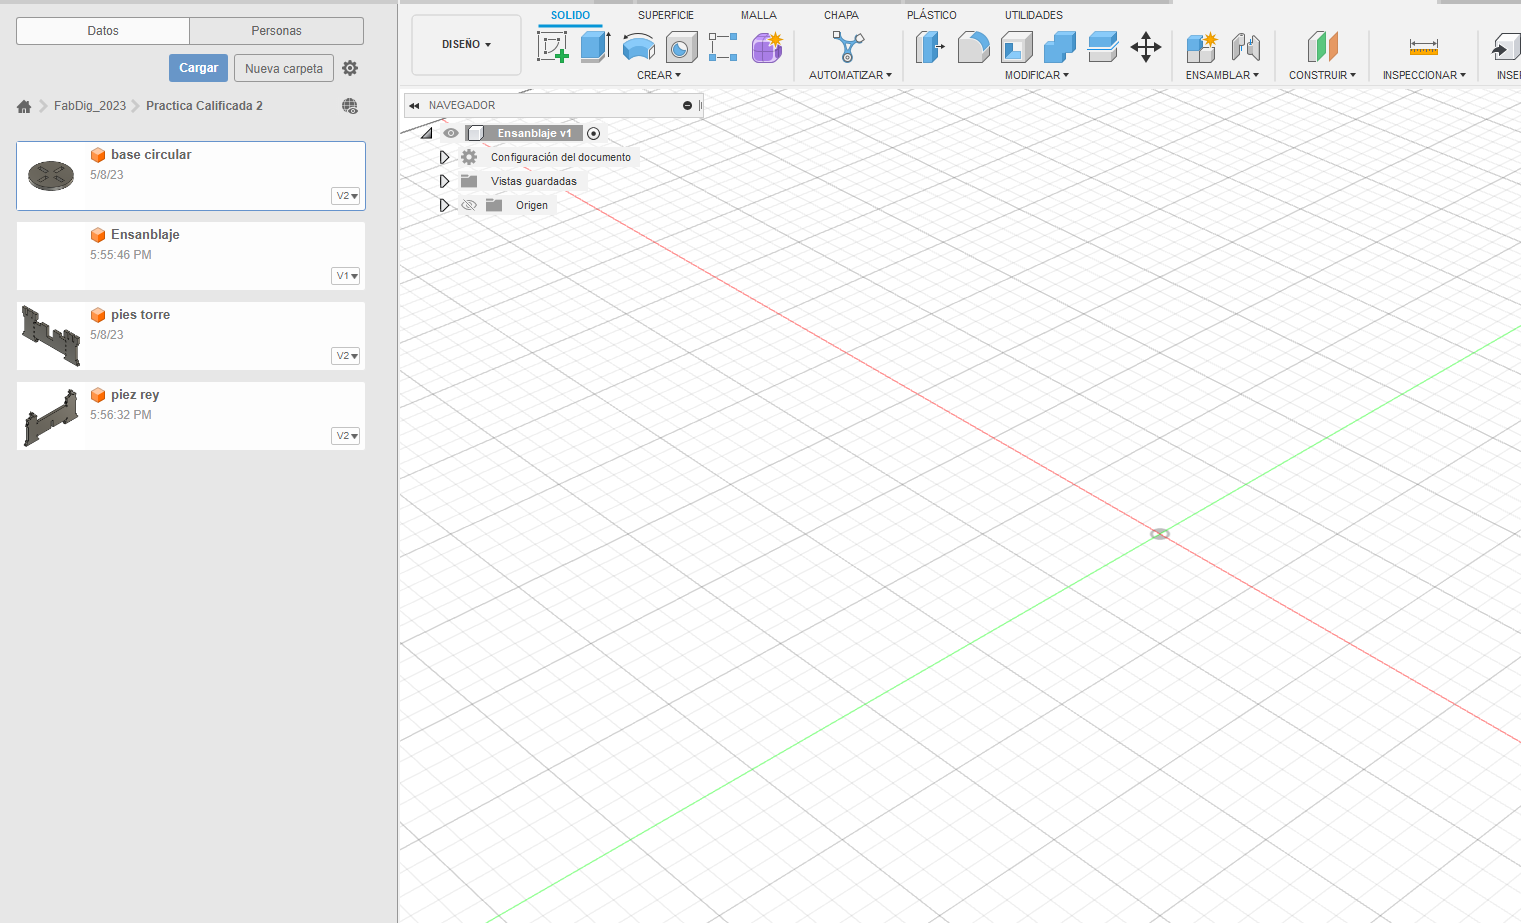
Task: Select the Extrude tool
Action: (595, 46)
